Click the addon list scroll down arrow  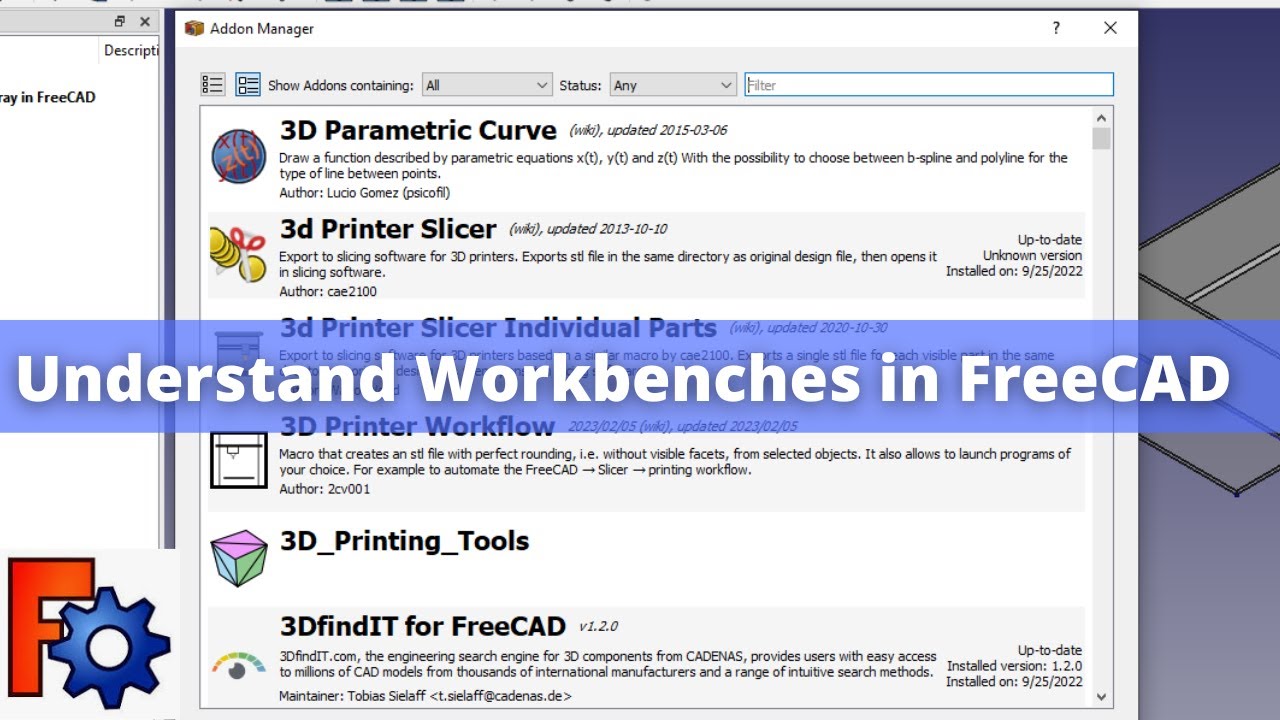pyautogui.click(x=1102, y=697)
